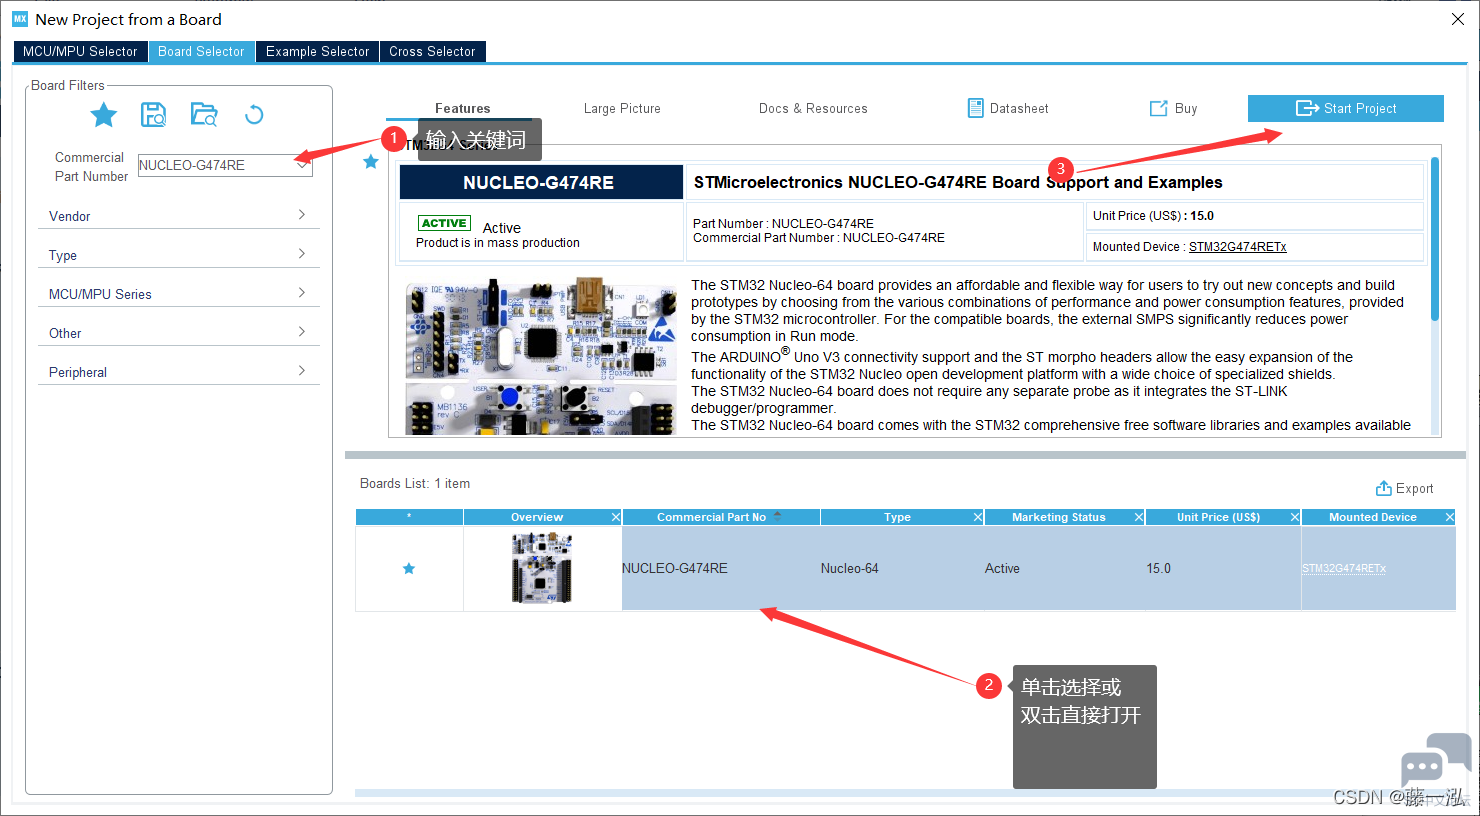Screen dimensions: 1480x816
Task: Open the Large Picture tab
Action: [x=622, y=108]
